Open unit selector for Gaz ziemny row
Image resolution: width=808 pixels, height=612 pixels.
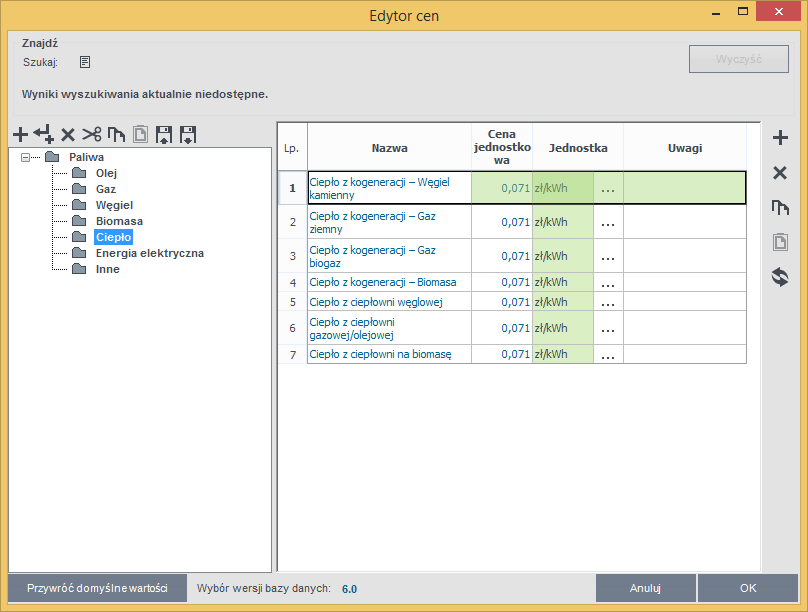[608, 222]
